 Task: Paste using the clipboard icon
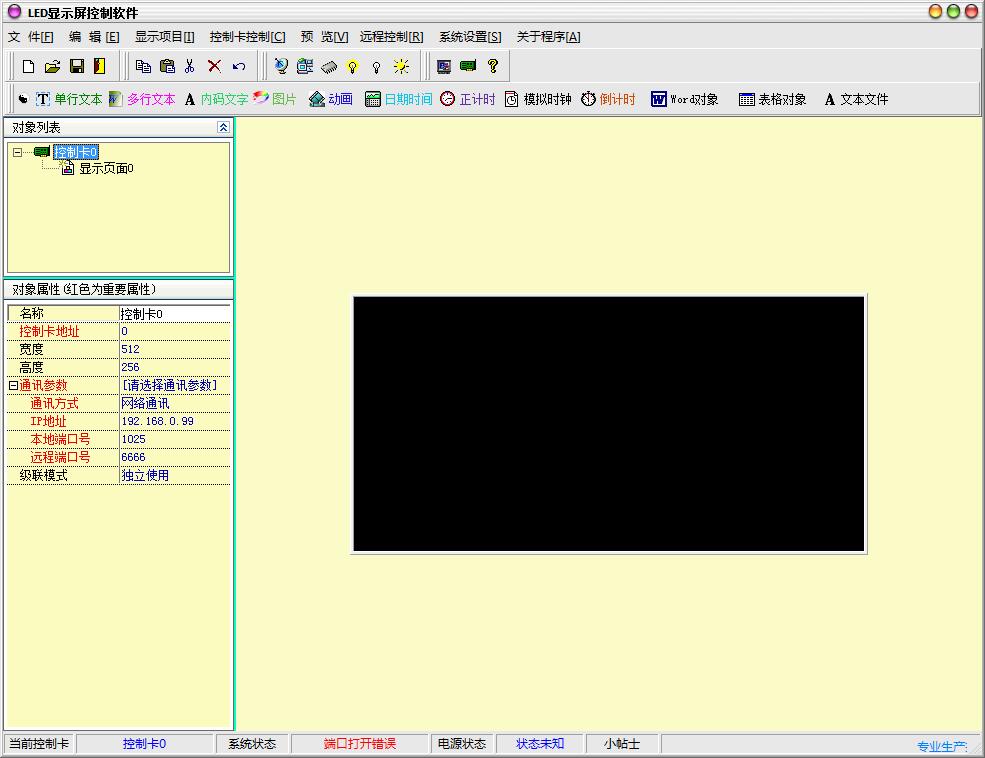pyautogui.click(x=167, y=66)
